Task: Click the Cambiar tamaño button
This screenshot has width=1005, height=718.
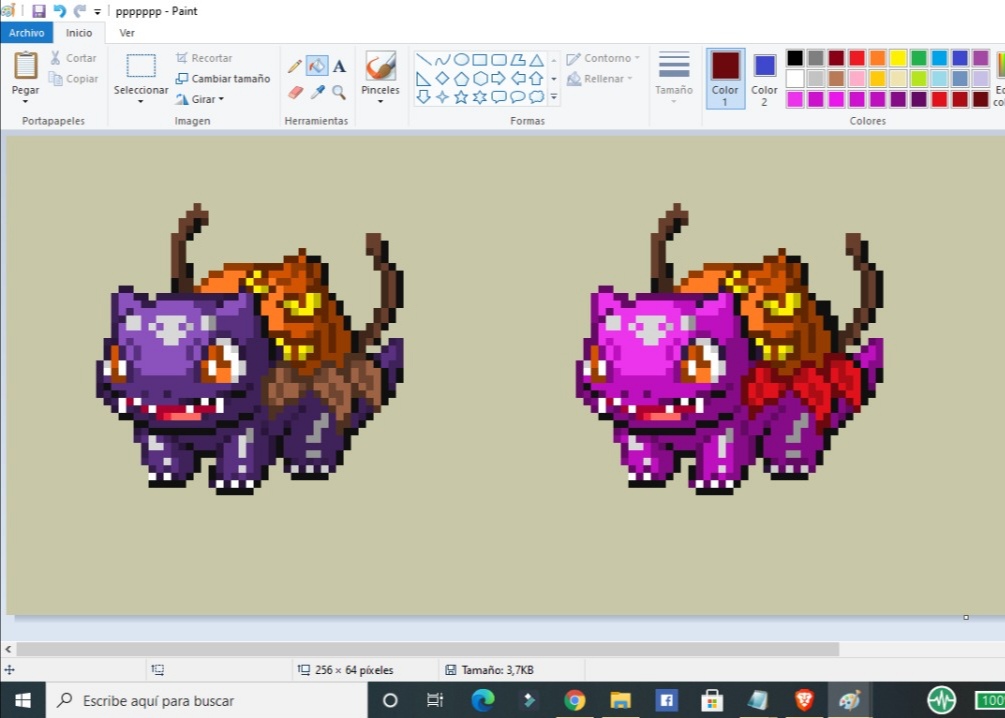Action: pos(223,79)
